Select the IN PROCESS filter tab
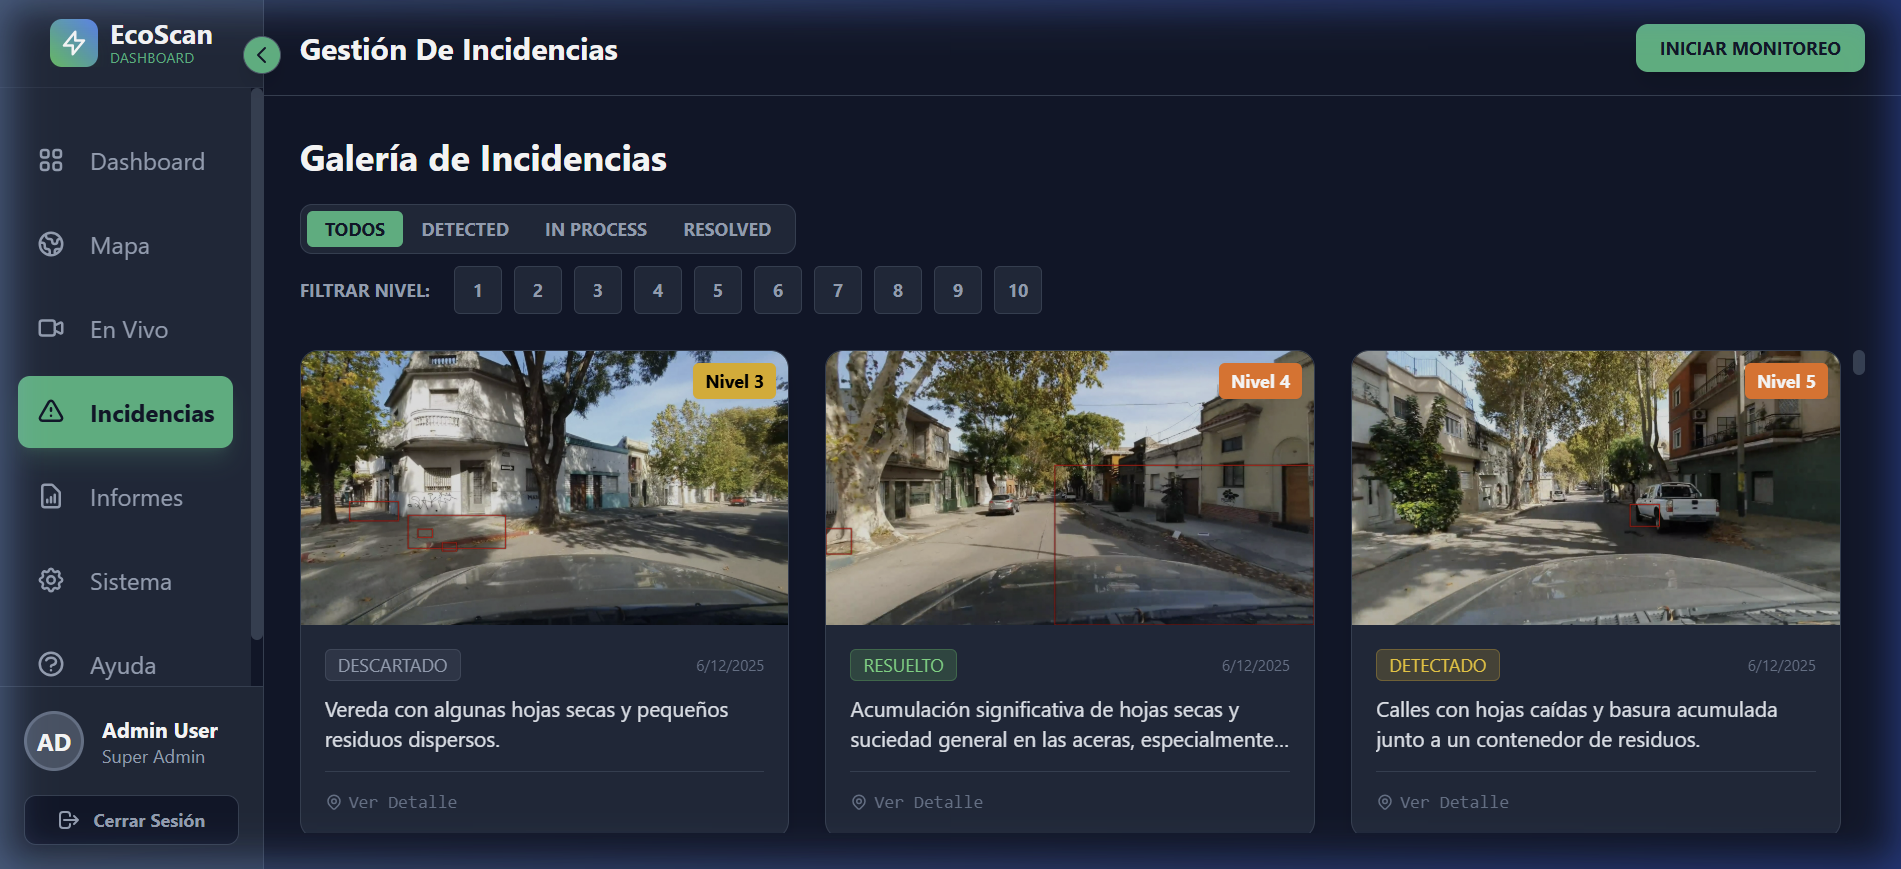Viewport: 1901px width, 869px height. coord(596,229)
